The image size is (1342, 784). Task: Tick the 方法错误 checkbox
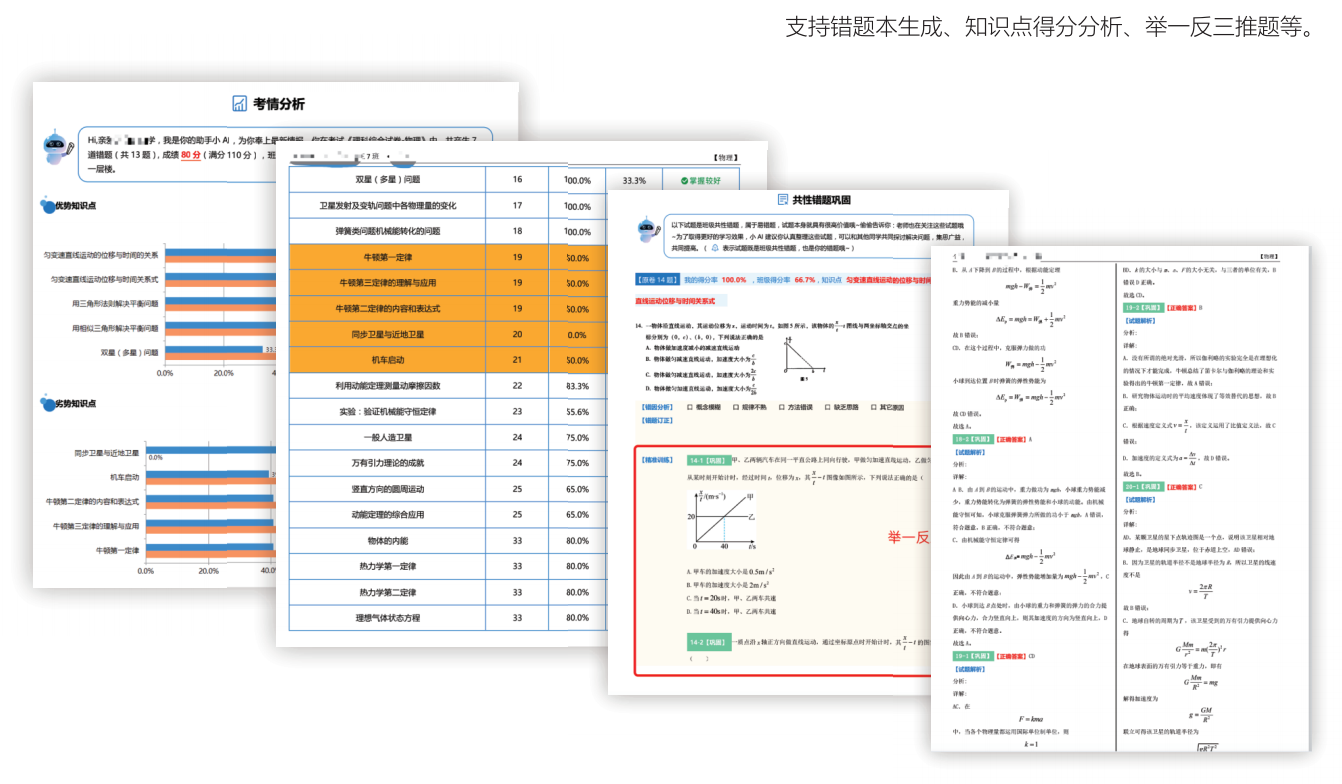(781, 407)
